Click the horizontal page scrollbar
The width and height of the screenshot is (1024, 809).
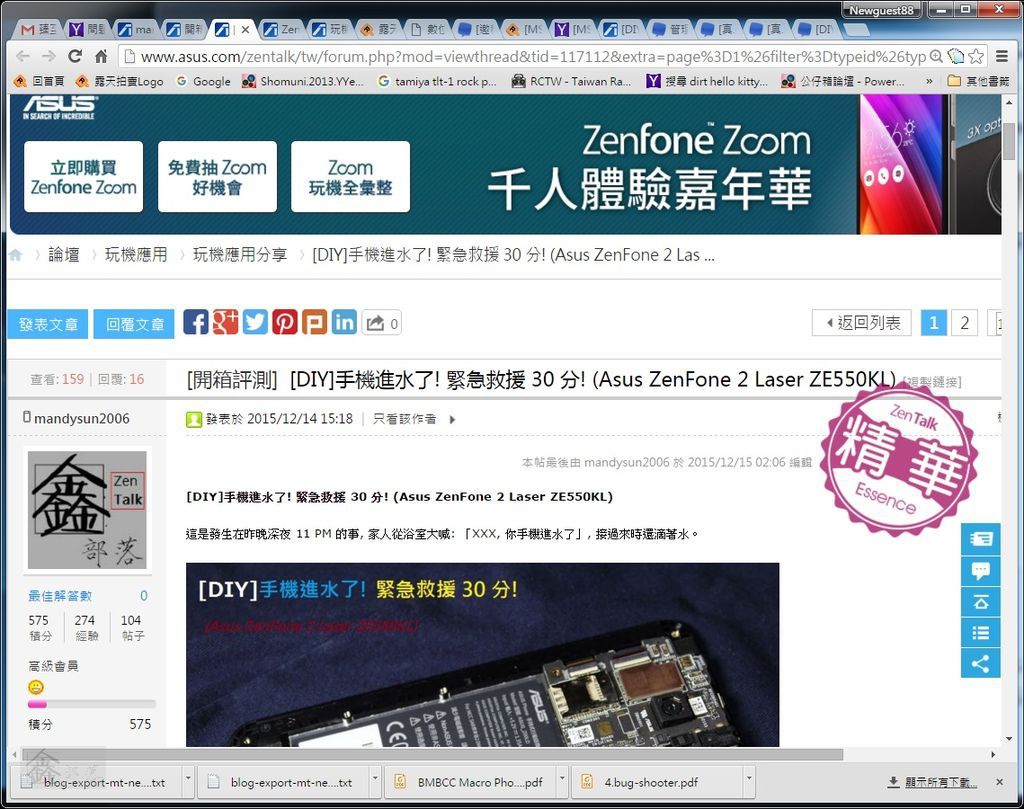432,754
